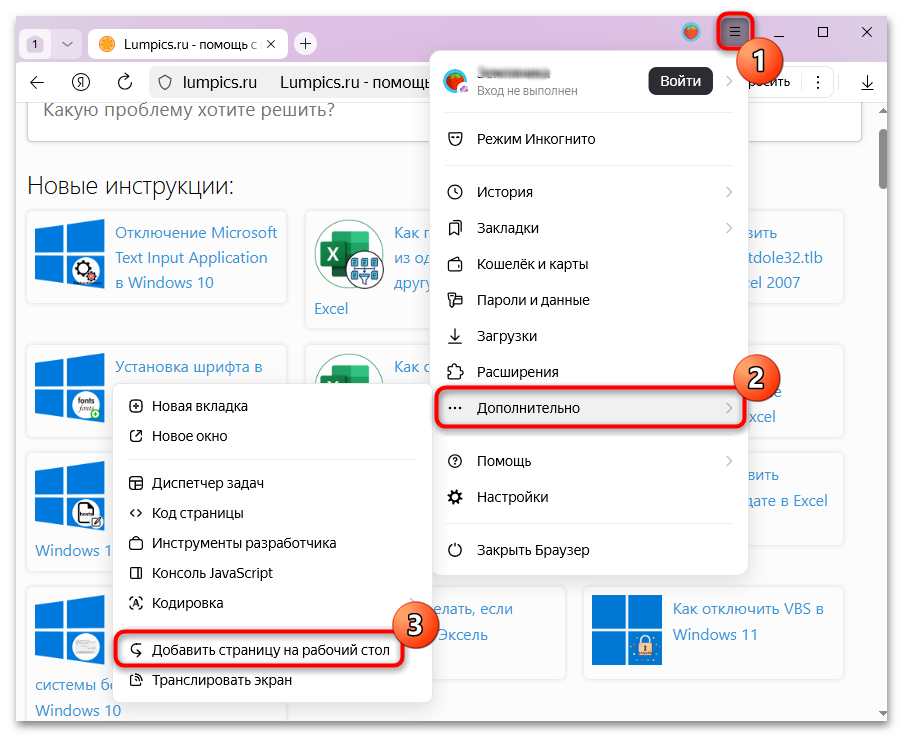The height and width of the screenshot is (737, 903).
Task: Expand the История submenu chevron
Action: (731, 191)
